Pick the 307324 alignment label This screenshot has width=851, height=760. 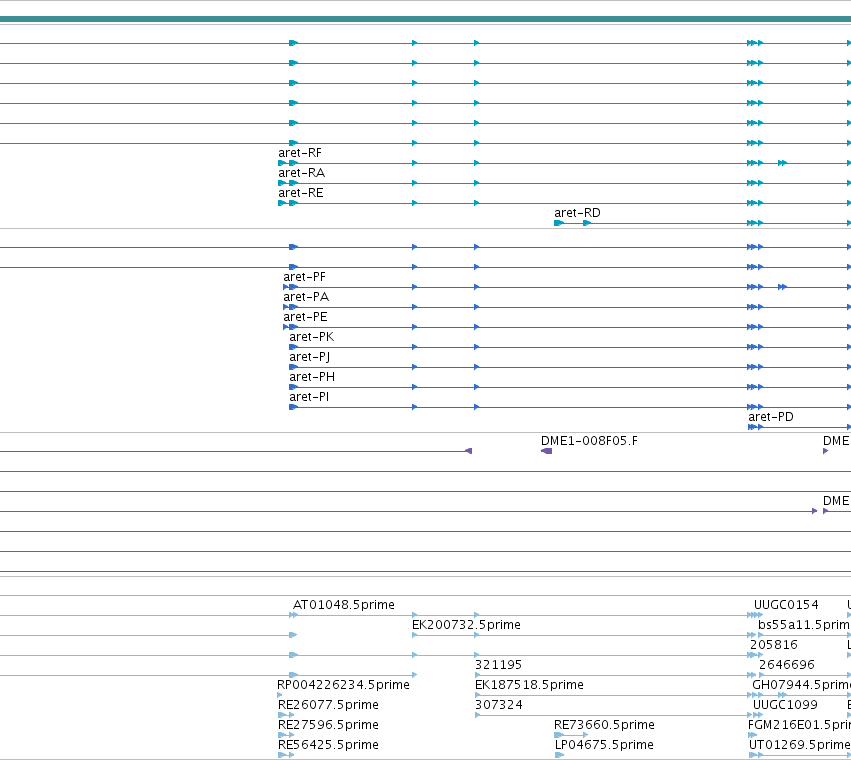(499, 705)
